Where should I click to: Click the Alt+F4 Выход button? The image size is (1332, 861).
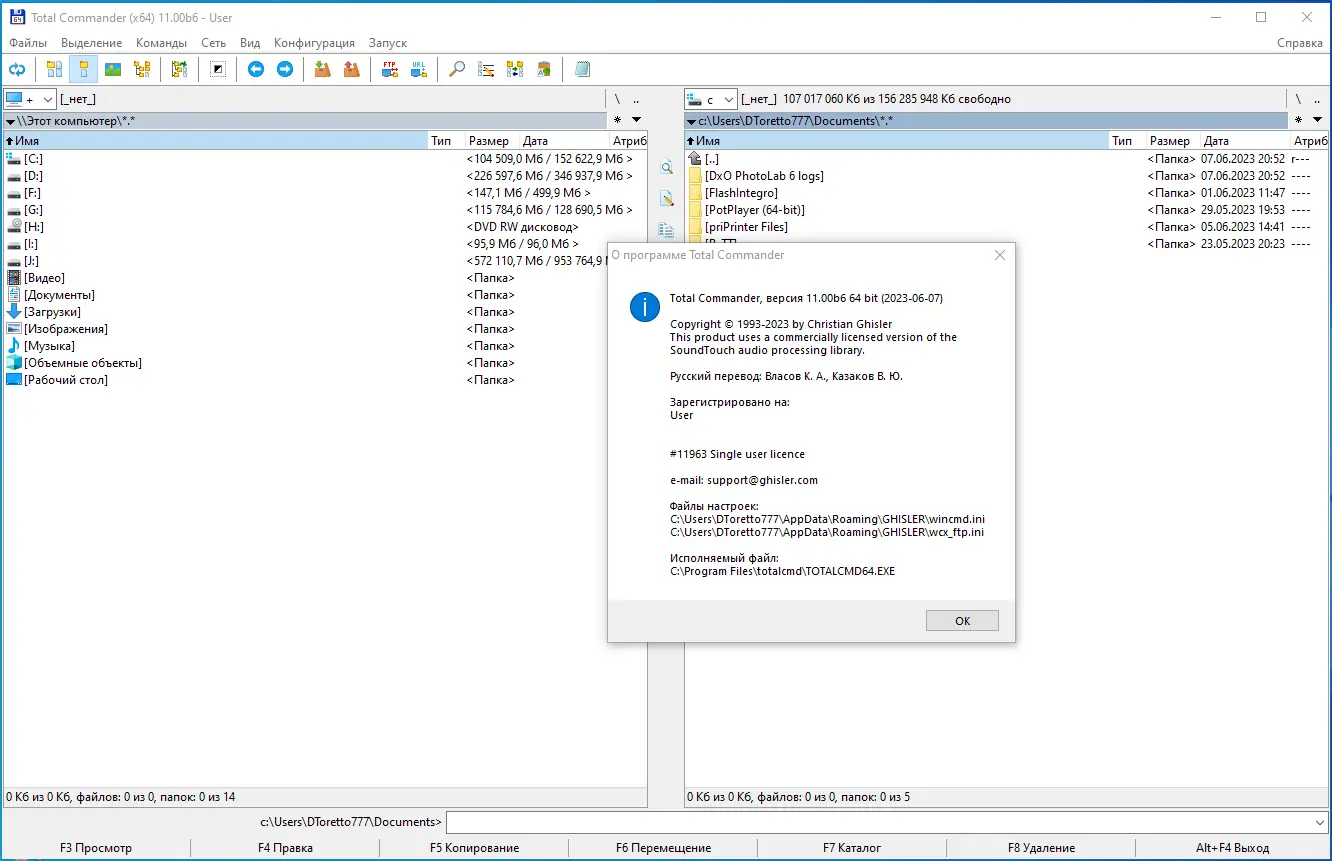tap(1233, 848)
